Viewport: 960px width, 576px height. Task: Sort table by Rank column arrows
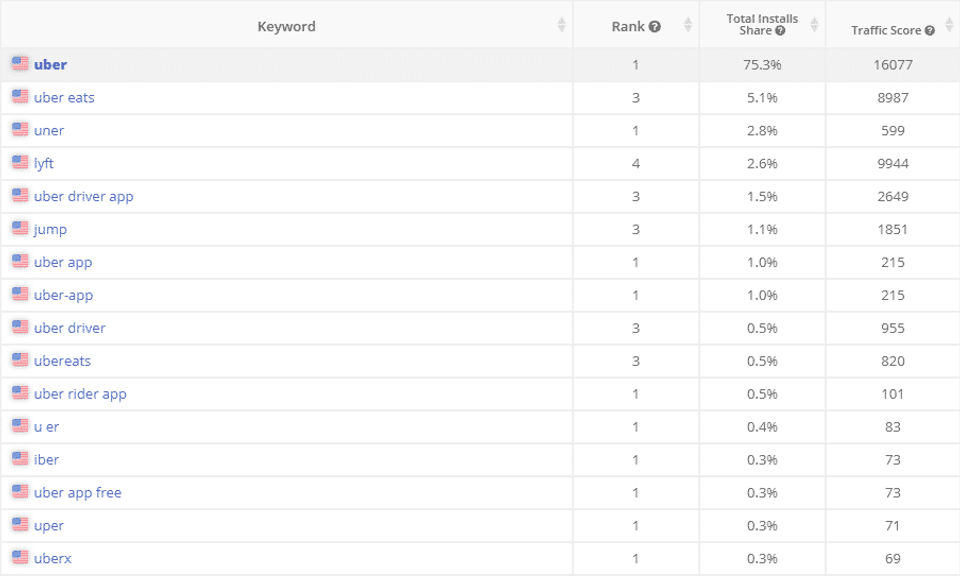click(687, 25)
